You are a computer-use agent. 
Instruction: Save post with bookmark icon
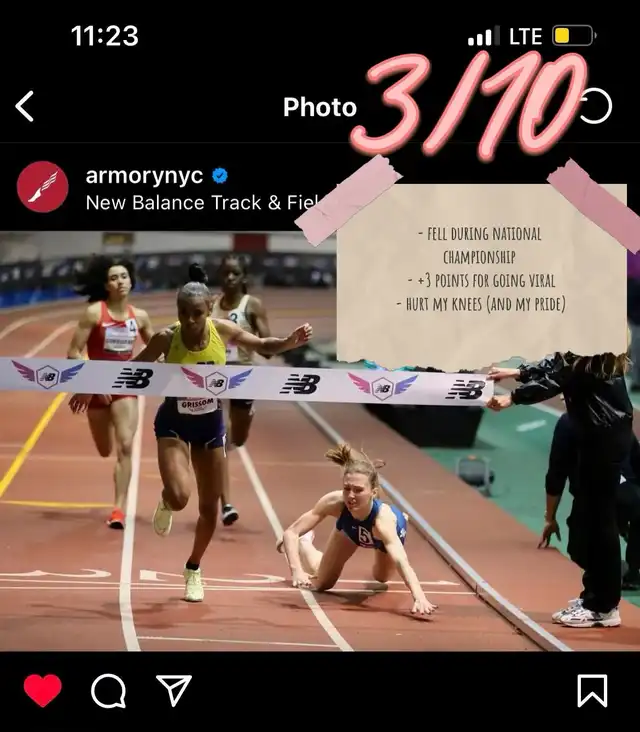592,690
